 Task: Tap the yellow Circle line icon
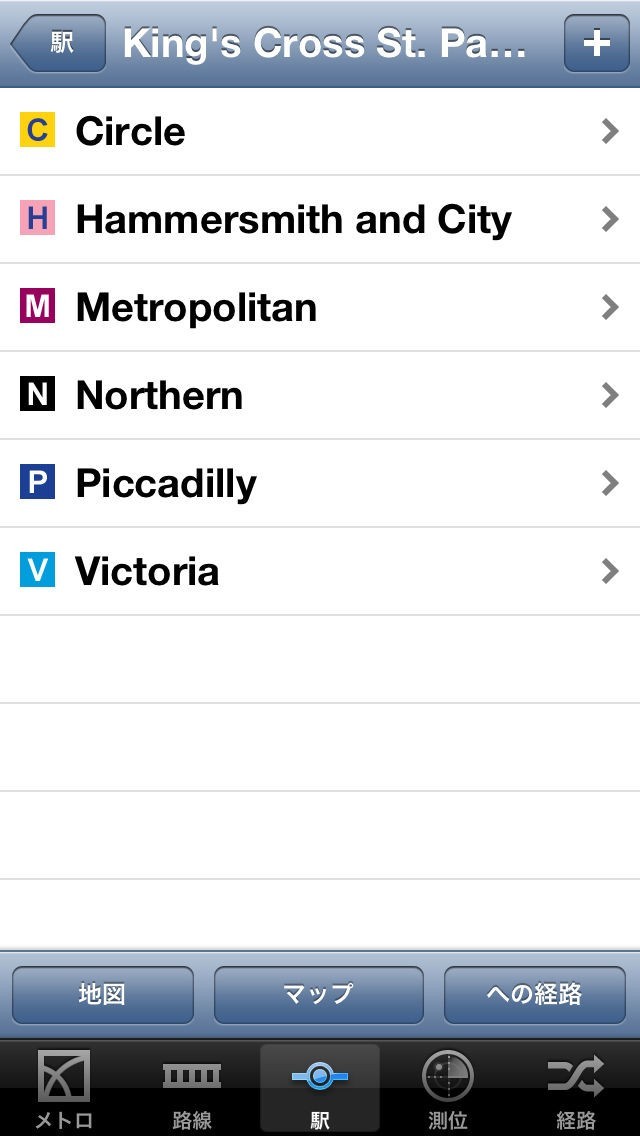point(37,130)
